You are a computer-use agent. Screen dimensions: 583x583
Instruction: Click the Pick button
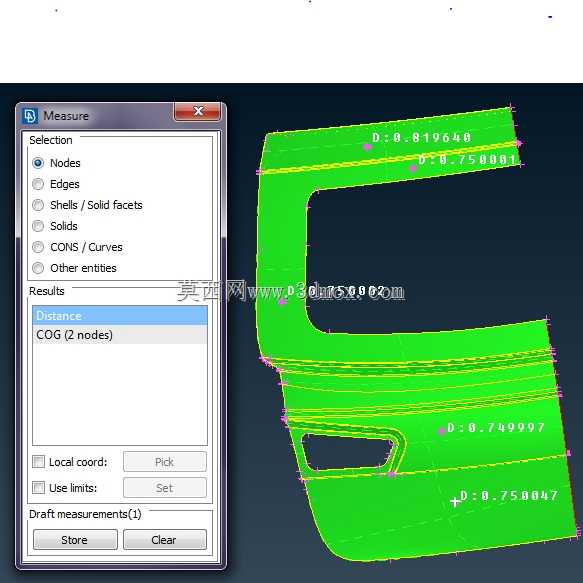[x=165, y=462]
